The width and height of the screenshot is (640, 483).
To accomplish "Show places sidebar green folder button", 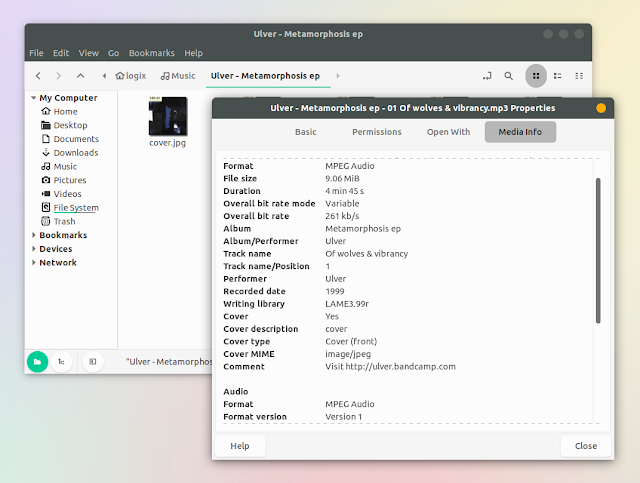I will tap(38, 362).
